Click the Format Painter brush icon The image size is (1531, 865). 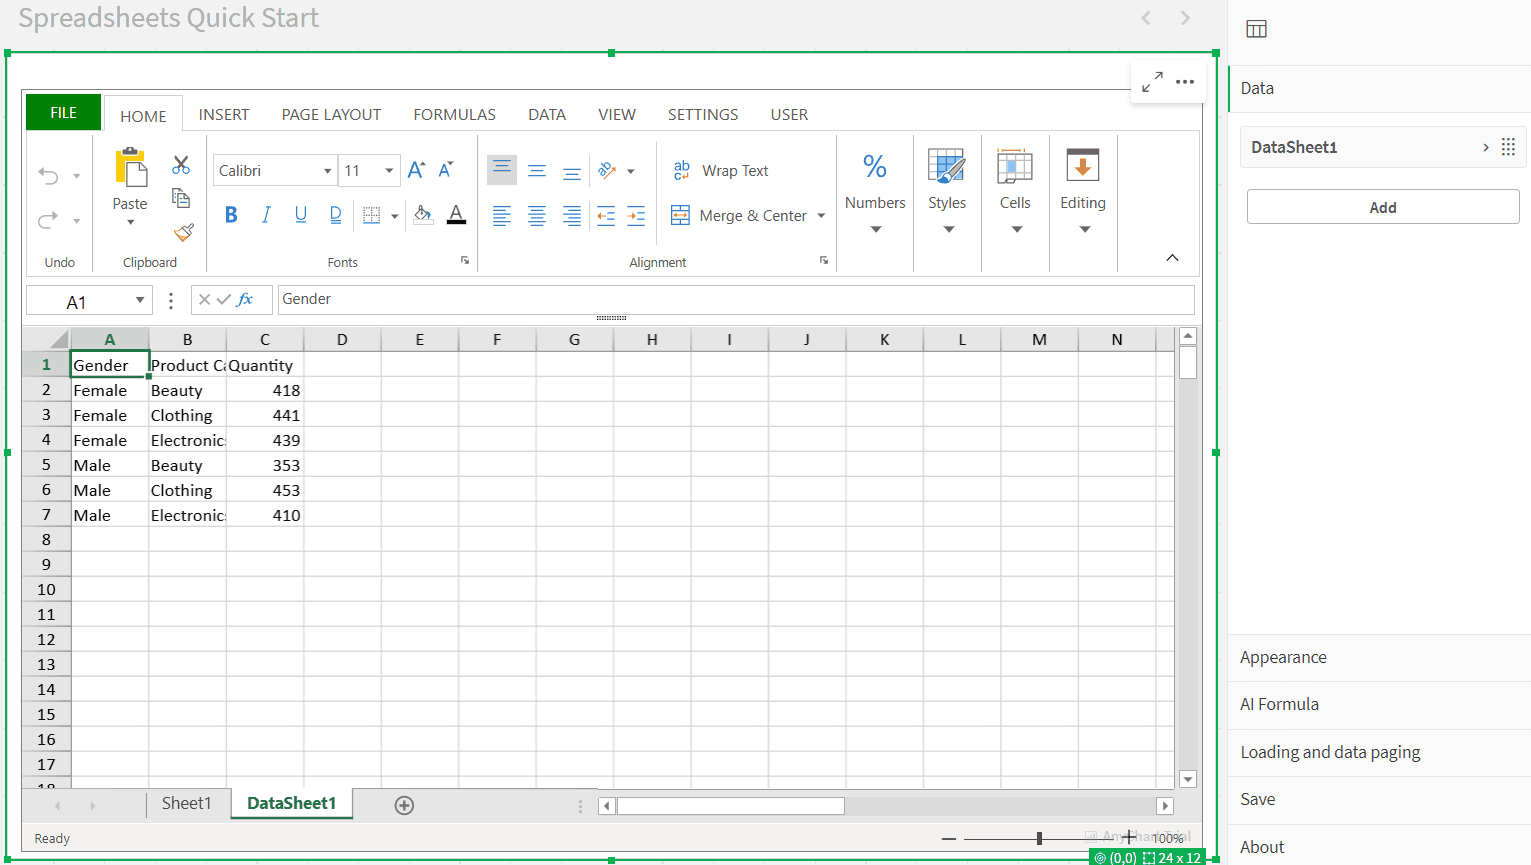183,232
